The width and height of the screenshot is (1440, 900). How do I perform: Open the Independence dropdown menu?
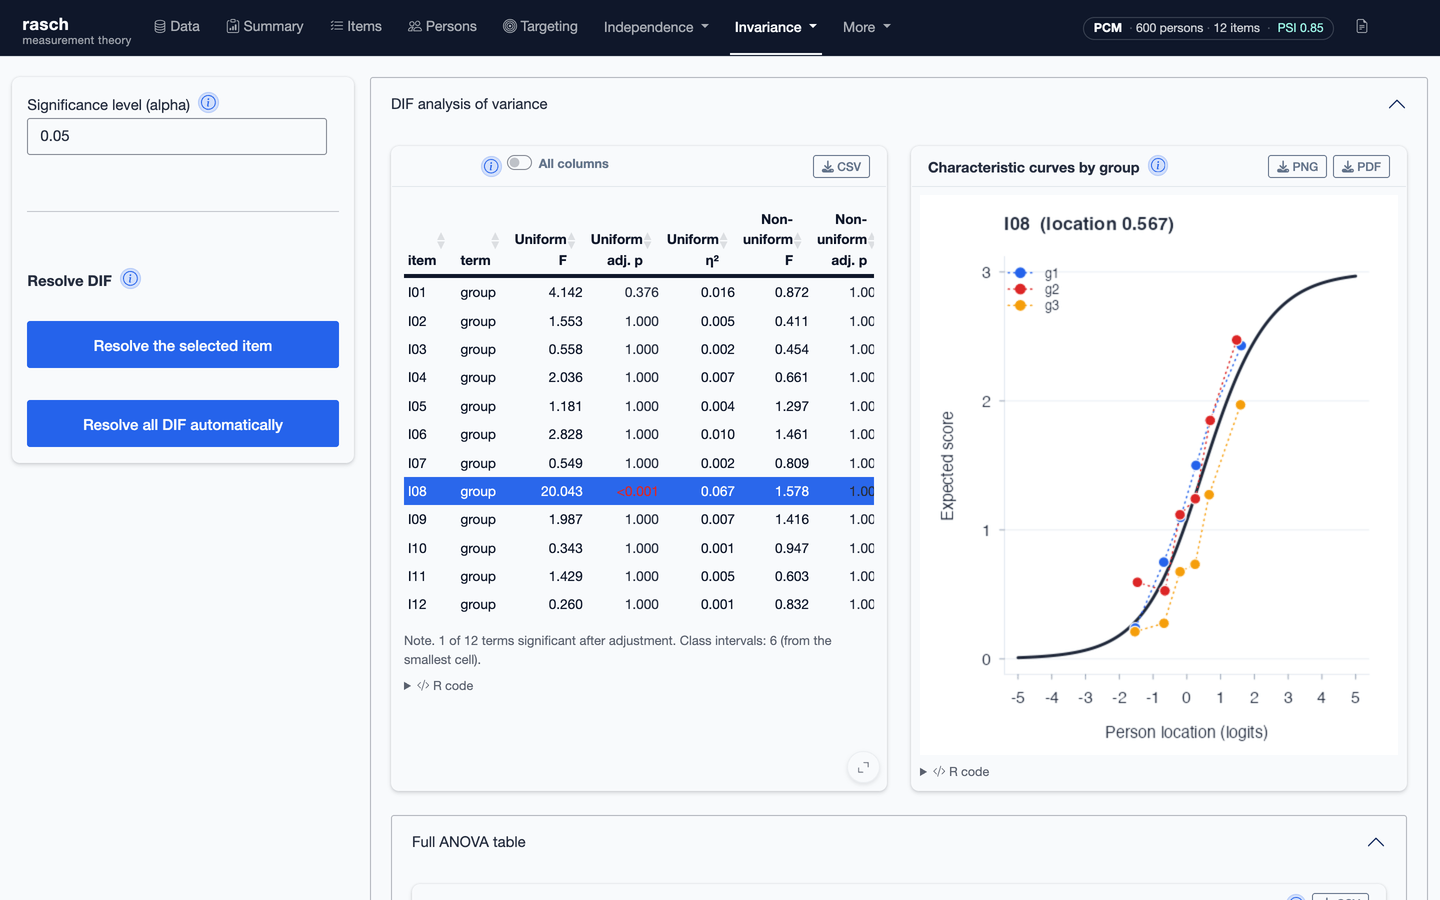click(656, 27)
